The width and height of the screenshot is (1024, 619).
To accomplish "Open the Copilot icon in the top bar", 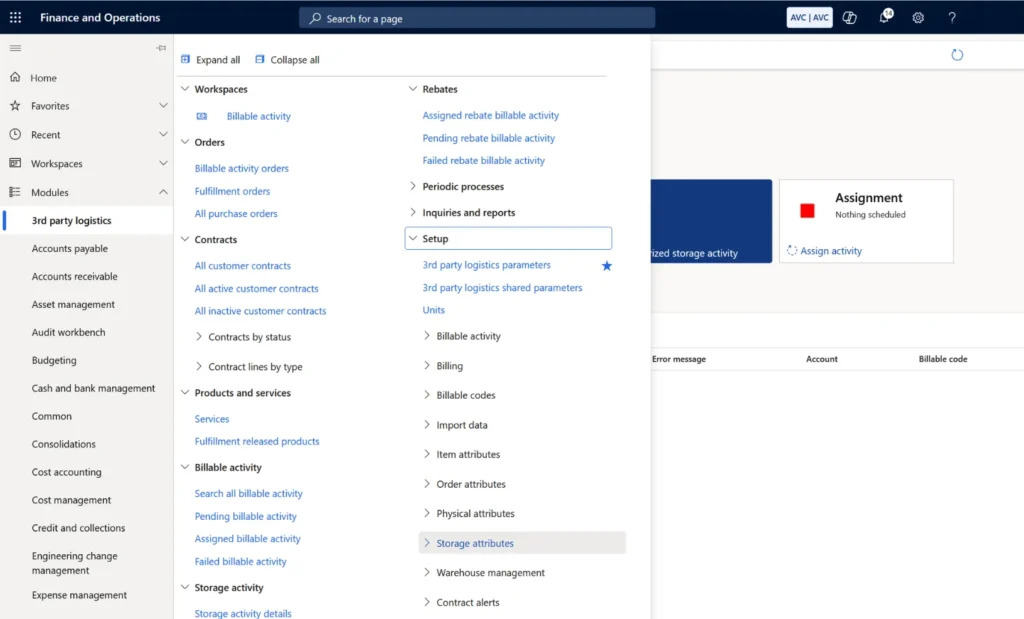I will [x=848, y=17].
